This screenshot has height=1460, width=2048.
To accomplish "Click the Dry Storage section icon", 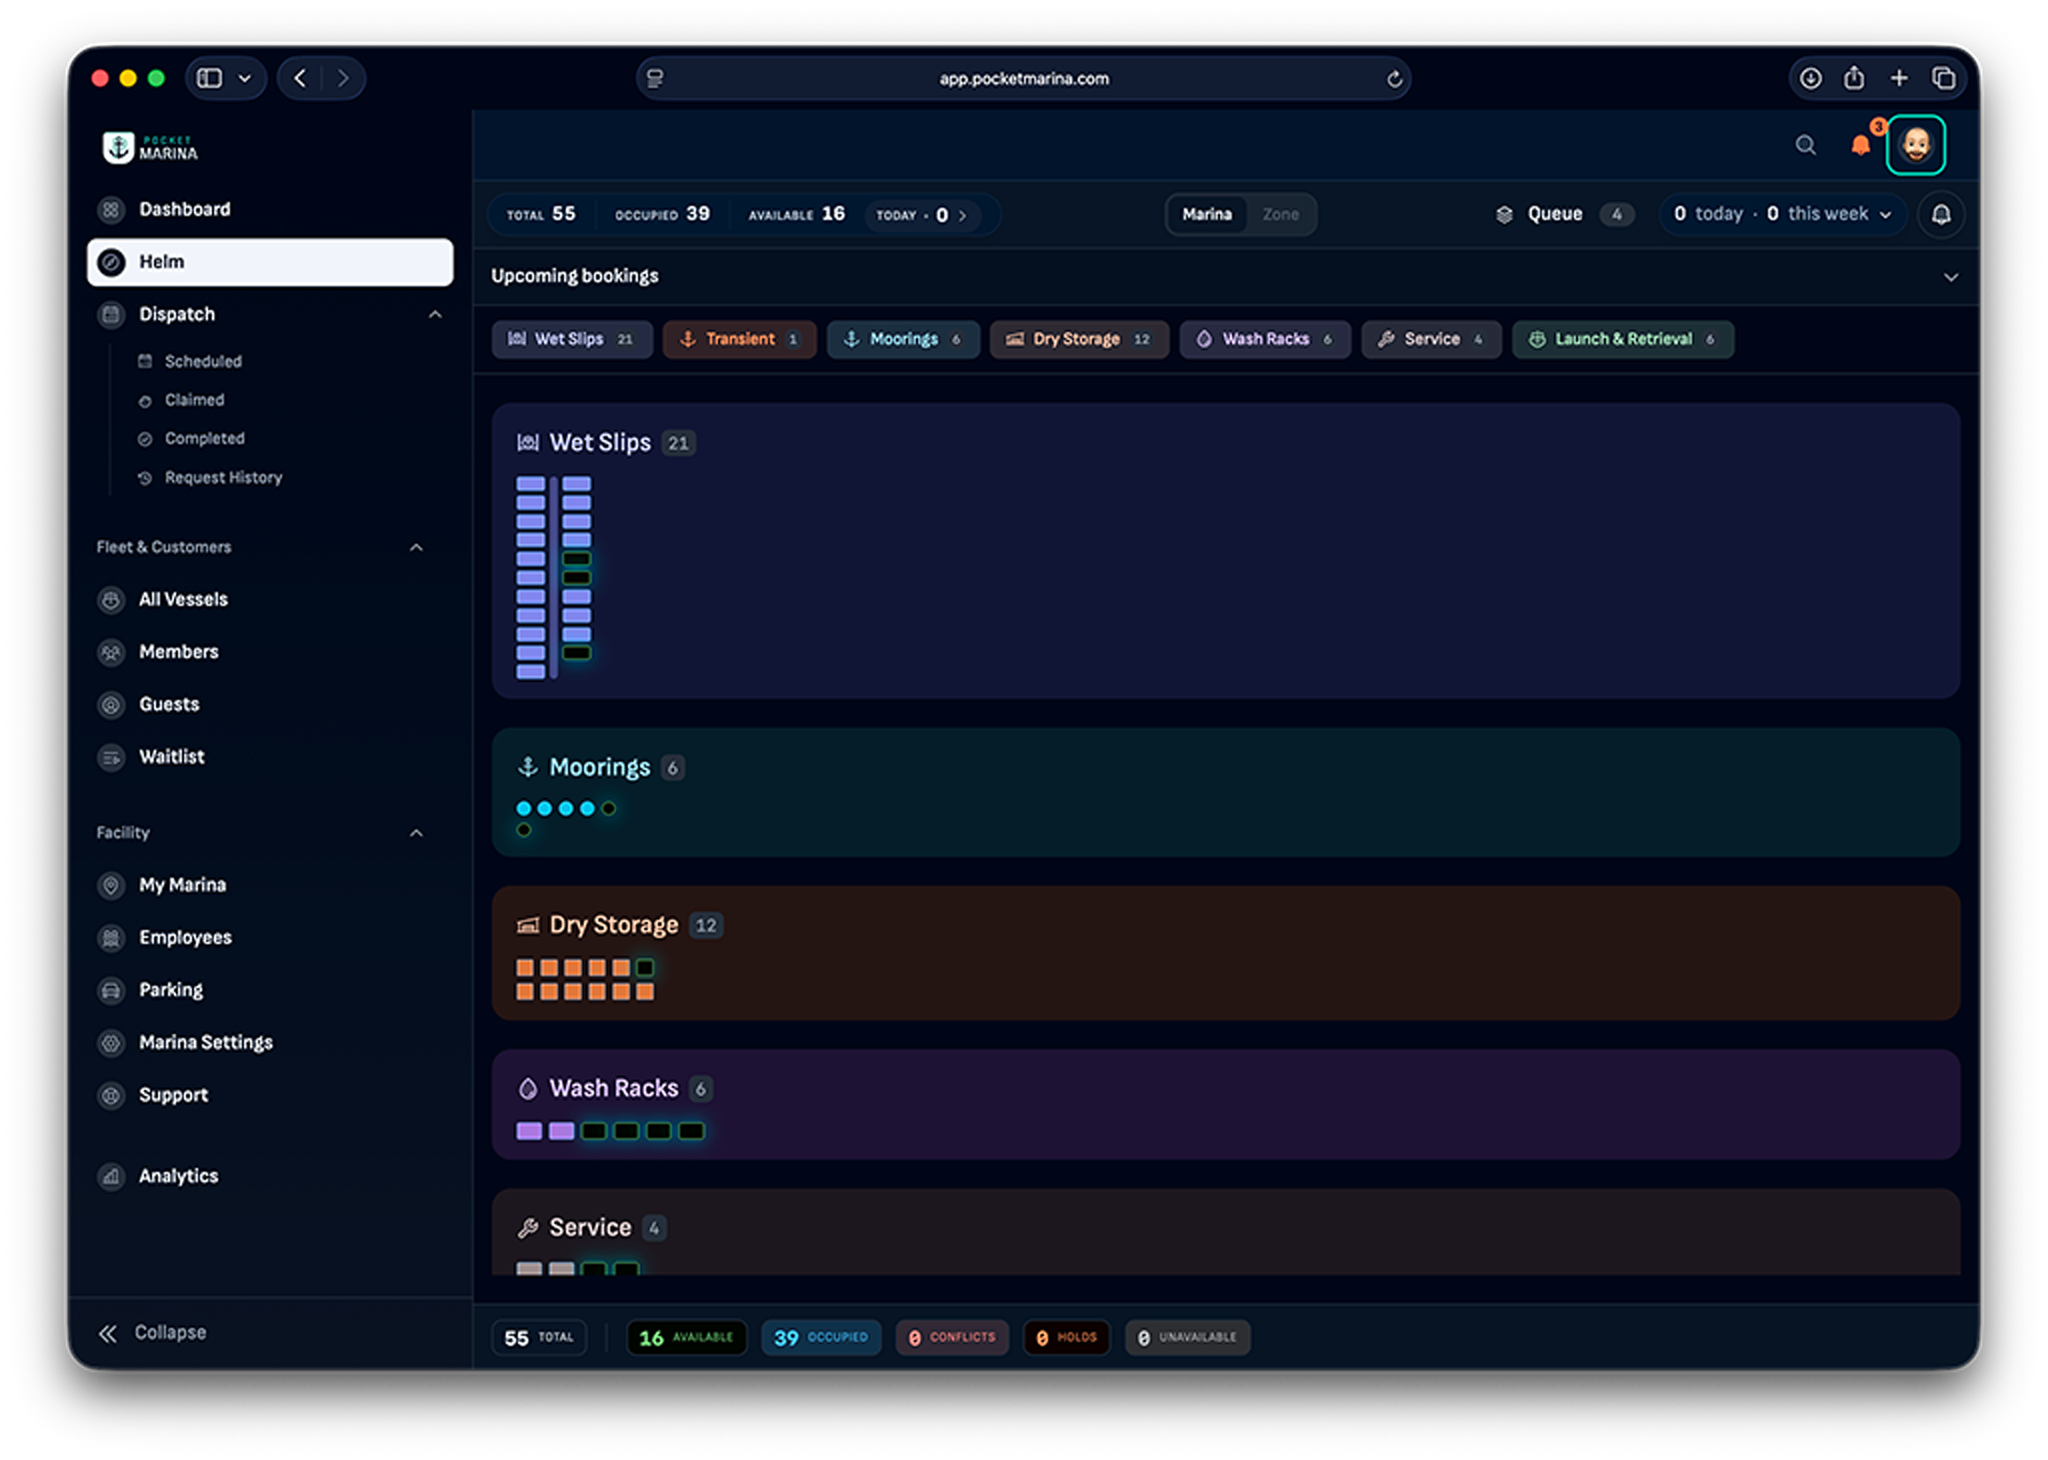I will tap(528, 925).
